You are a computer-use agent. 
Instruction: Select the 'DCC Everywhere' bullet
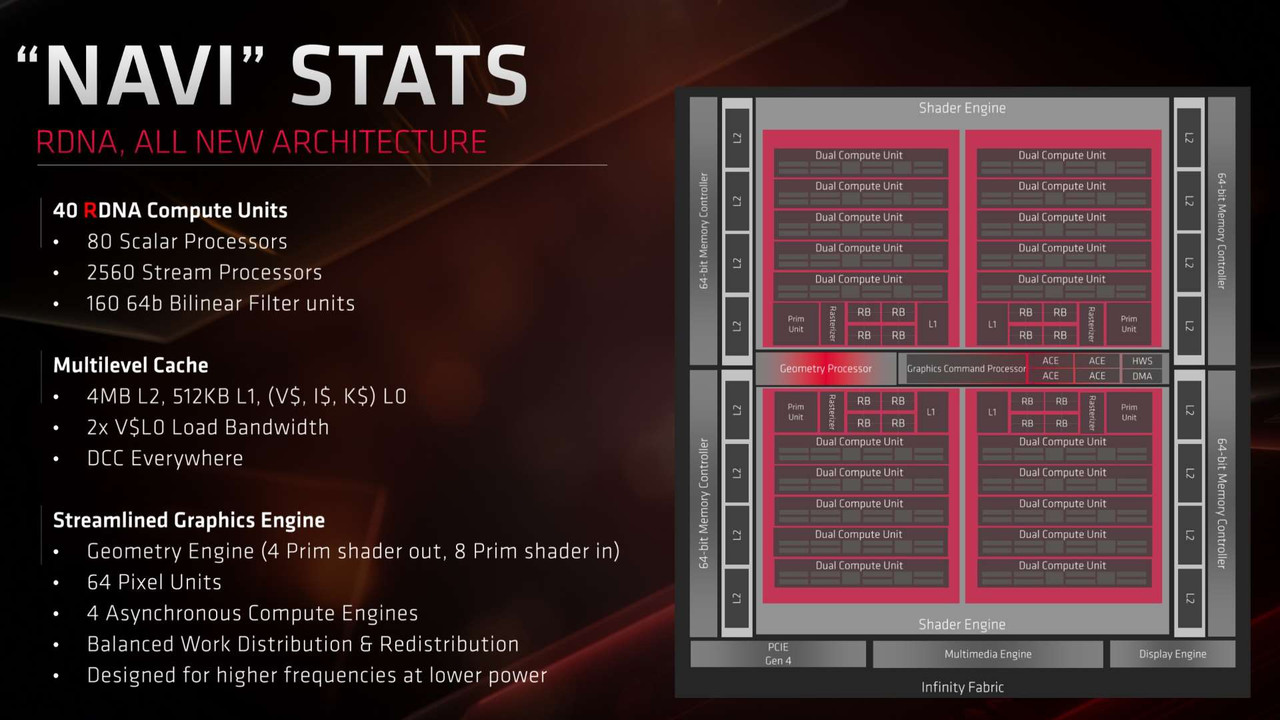click(165, 458)
